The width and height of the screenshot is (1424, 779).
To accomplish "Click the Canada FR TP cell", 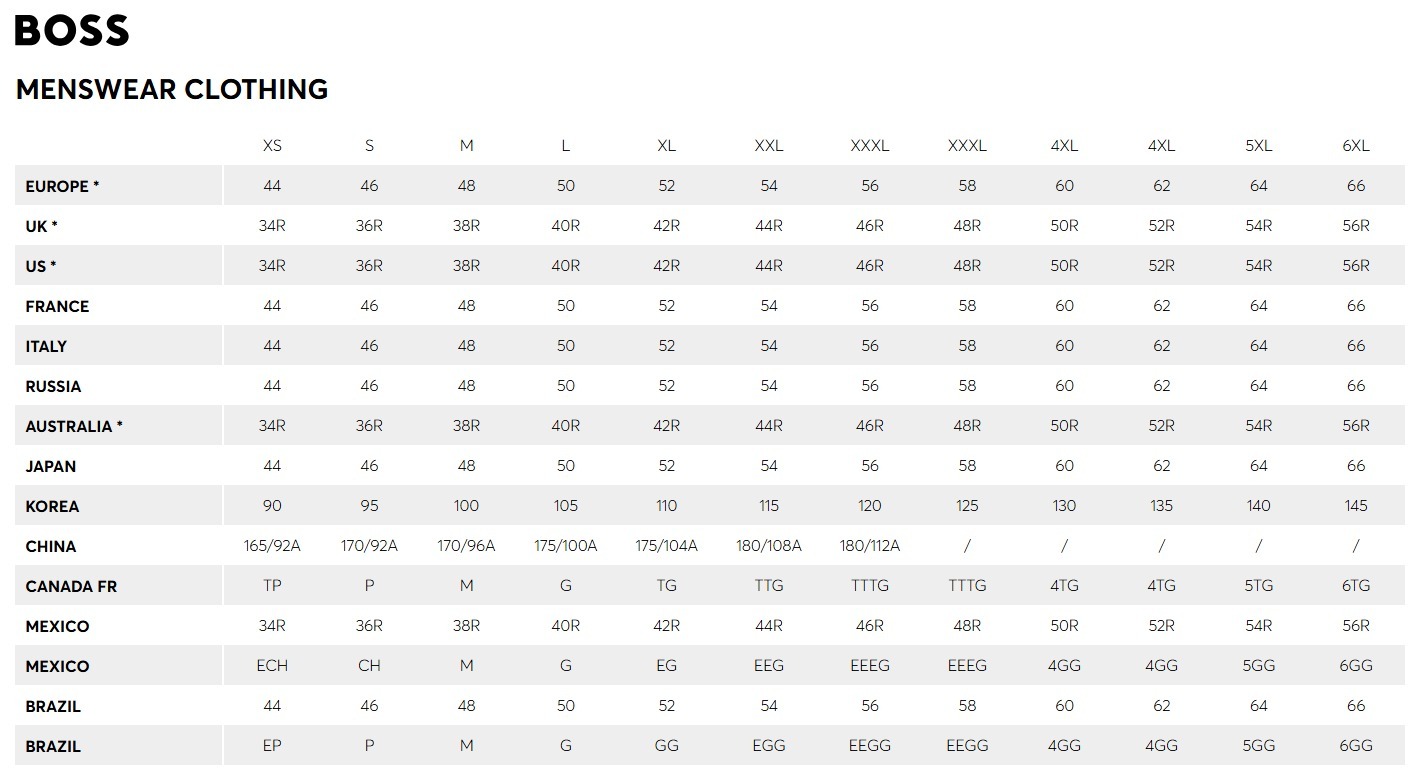I will pos(272,586).
